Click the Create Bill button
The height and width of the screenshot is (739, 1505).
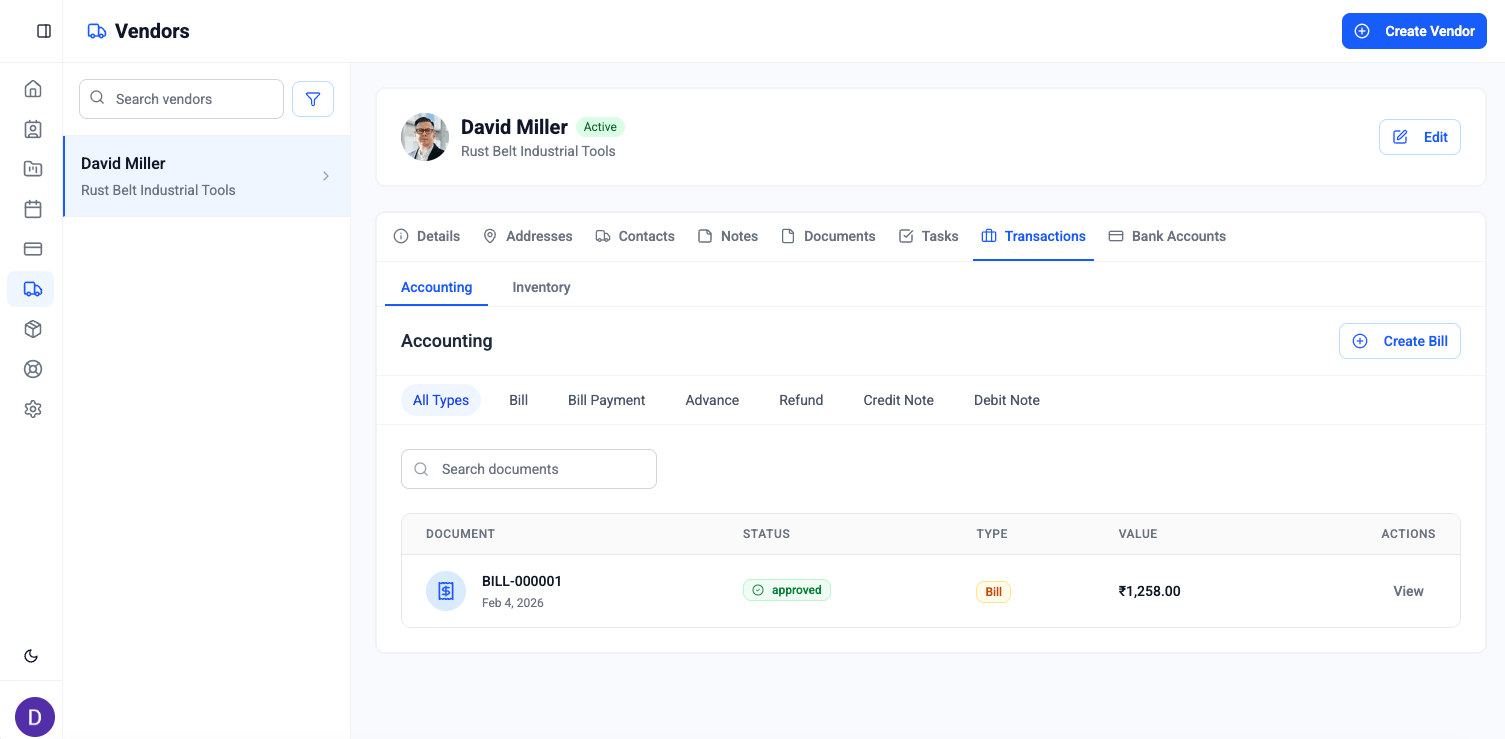tap(1400, 341)
